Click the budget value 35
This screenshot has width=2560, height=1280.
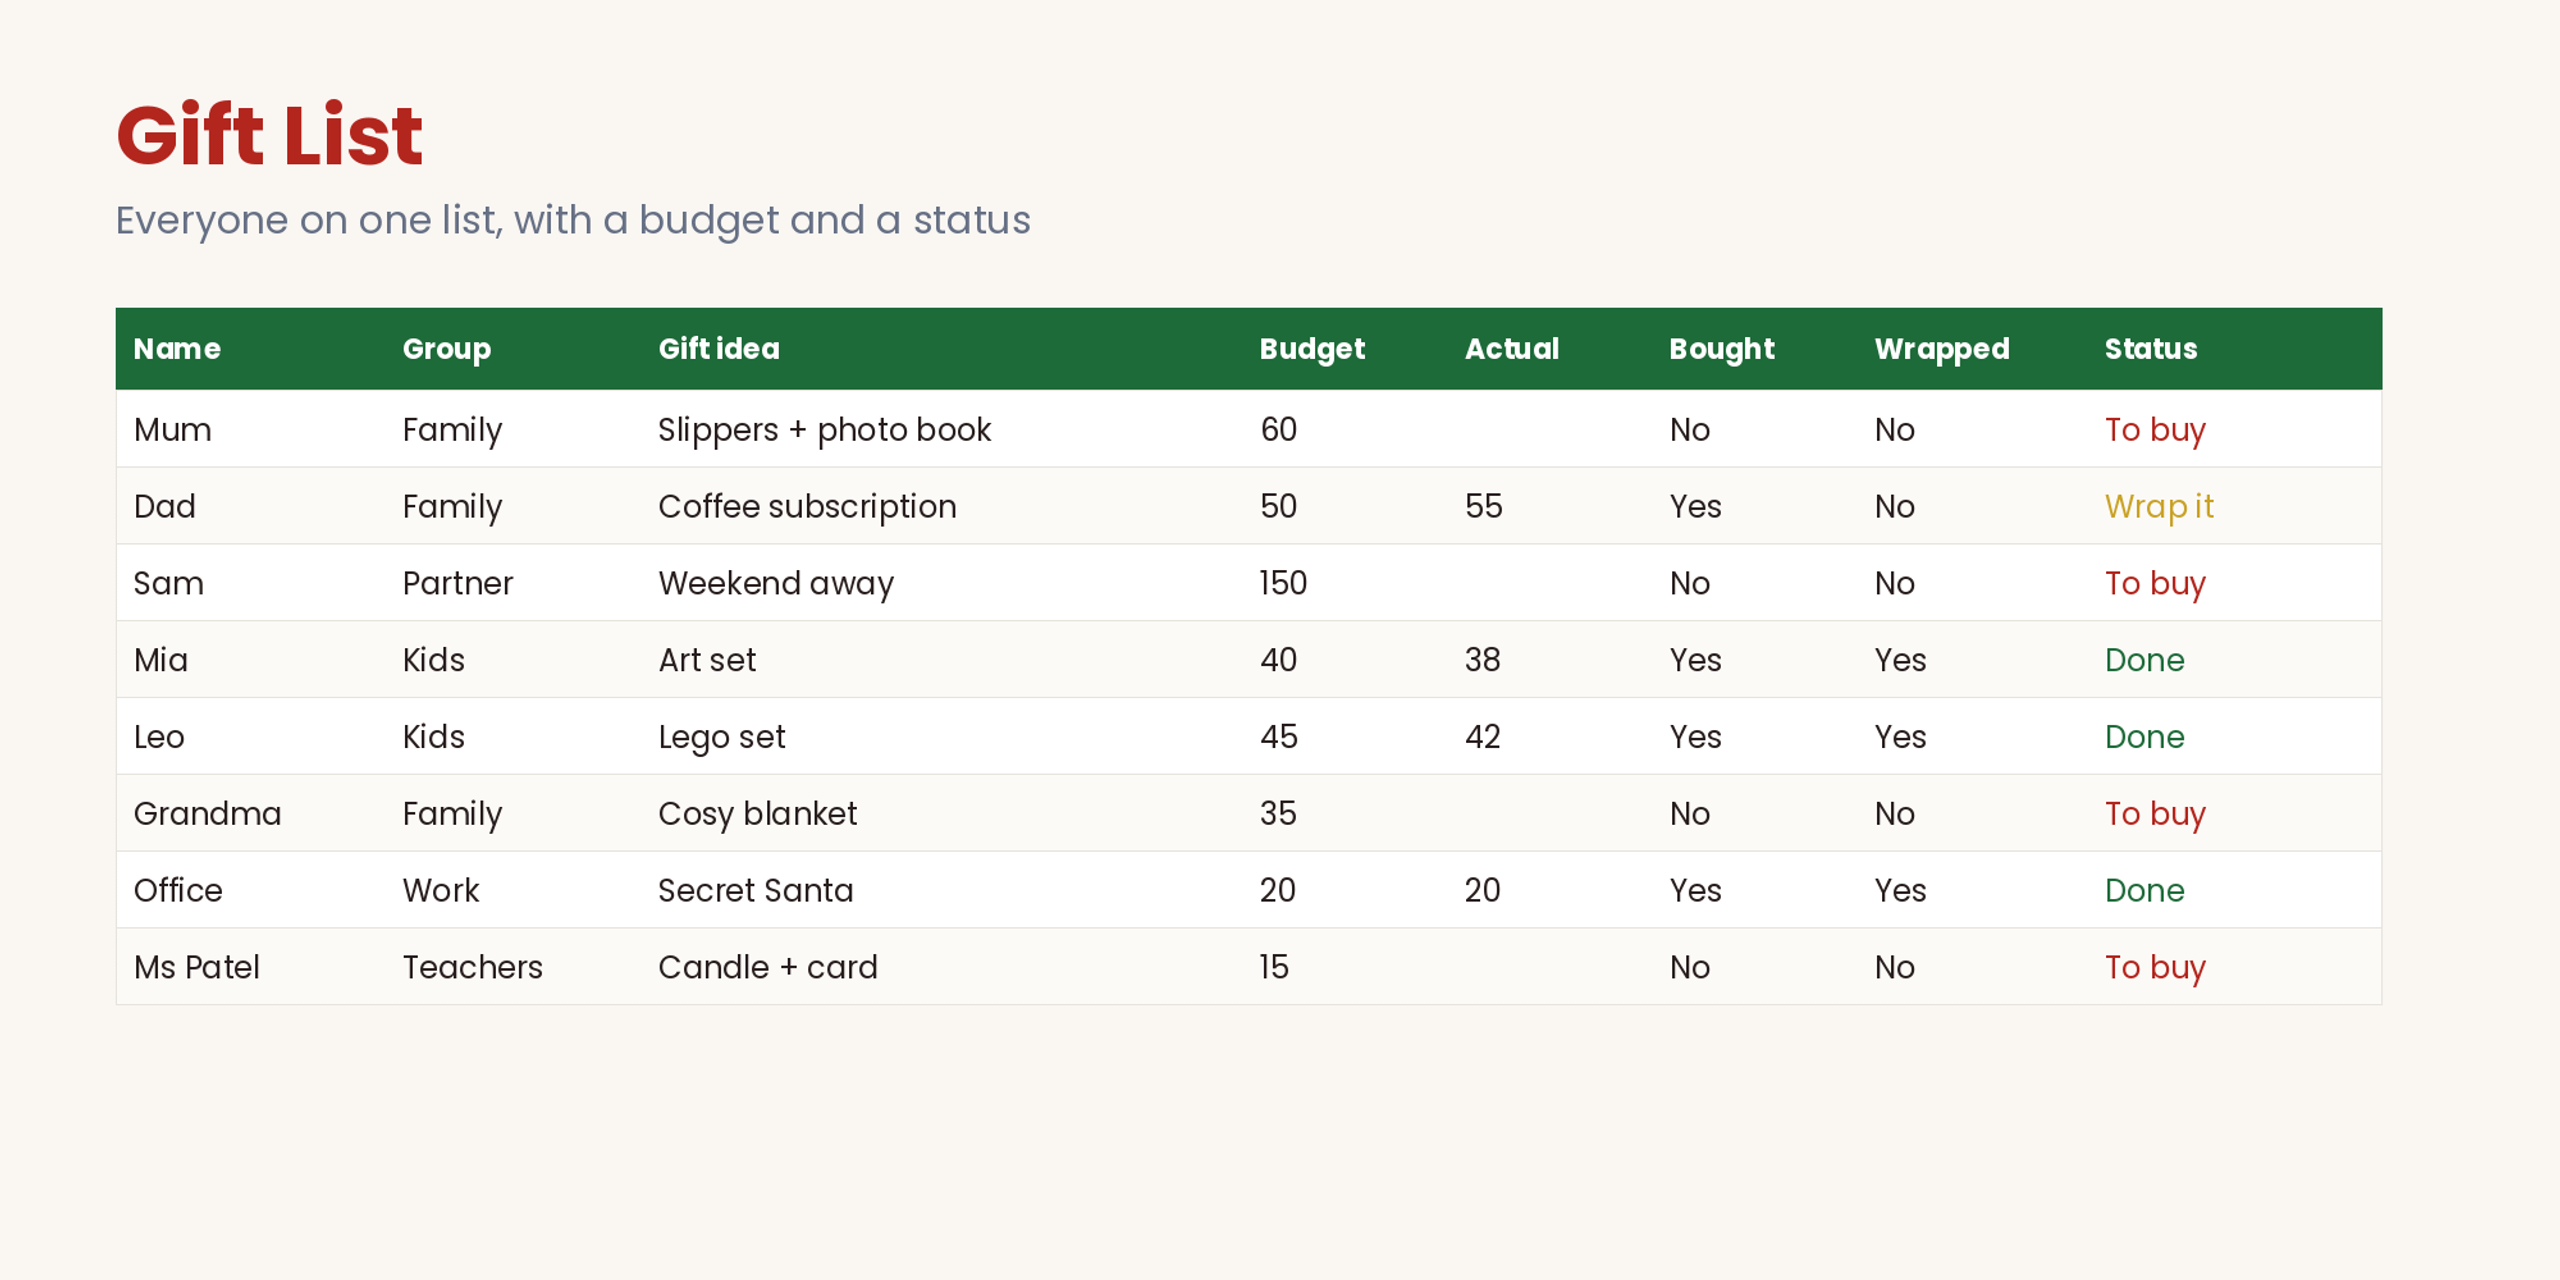(x=1278, y=814)
